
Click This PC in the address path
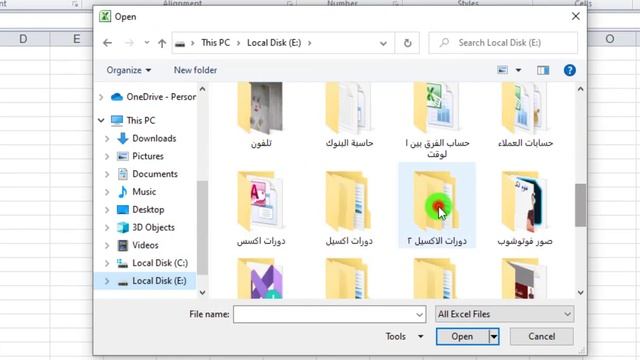point(216,43)
